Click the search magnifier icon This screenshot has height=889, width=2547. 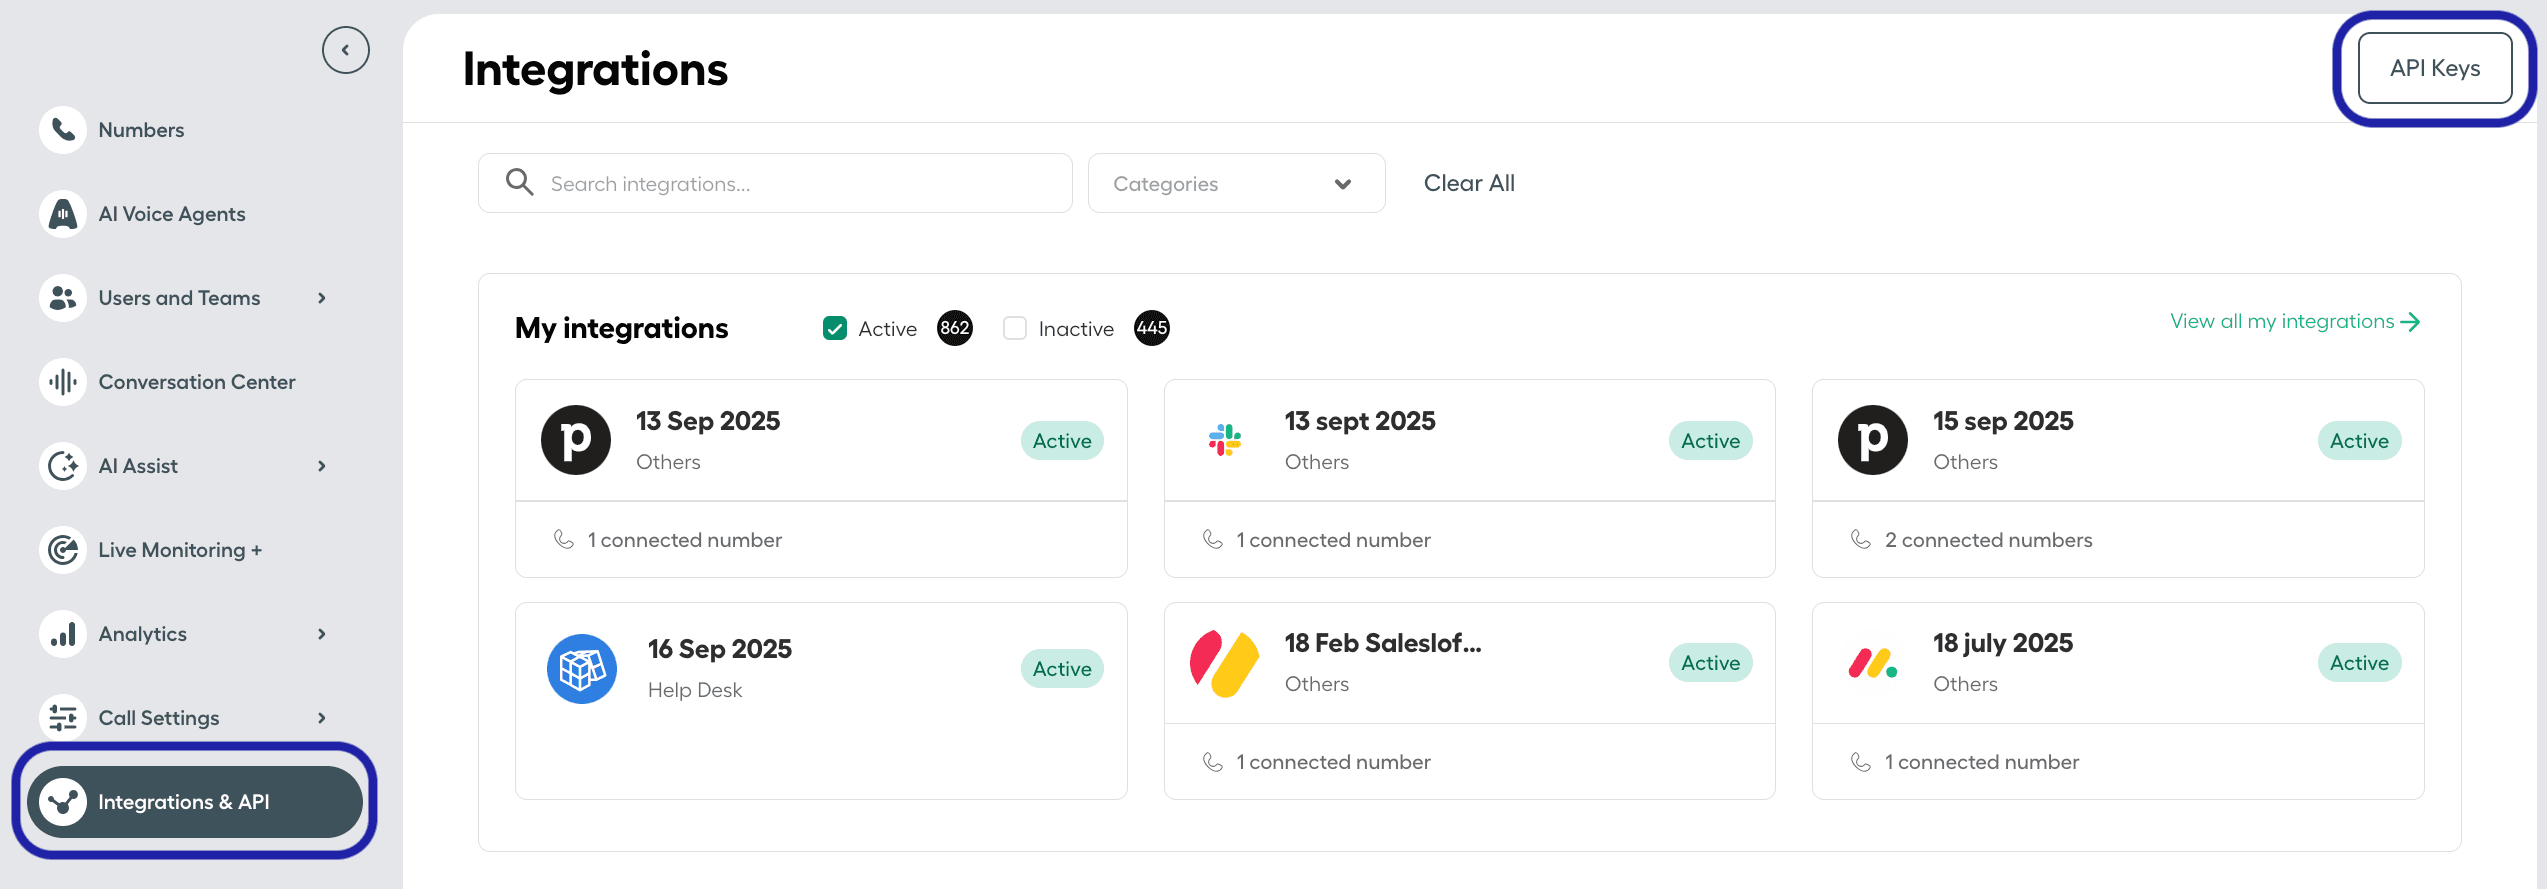tap(519, 183)
